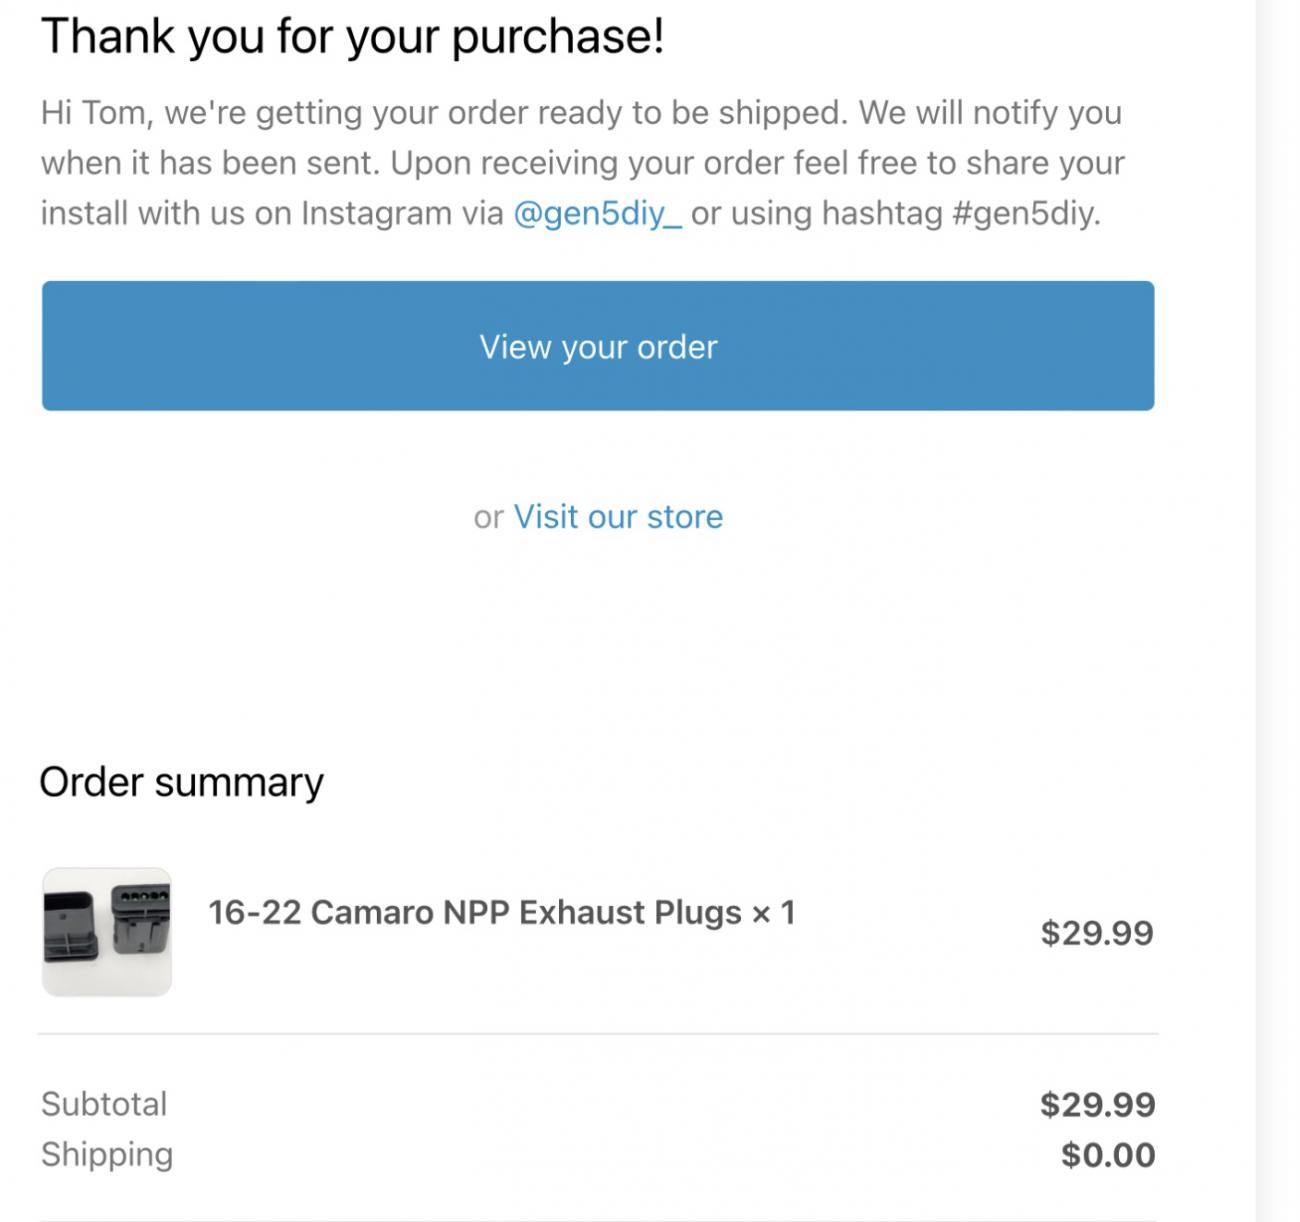Click the divider line below the product row
Viewport: 1300px width, 1222px height.
[x=598, y=1034]
